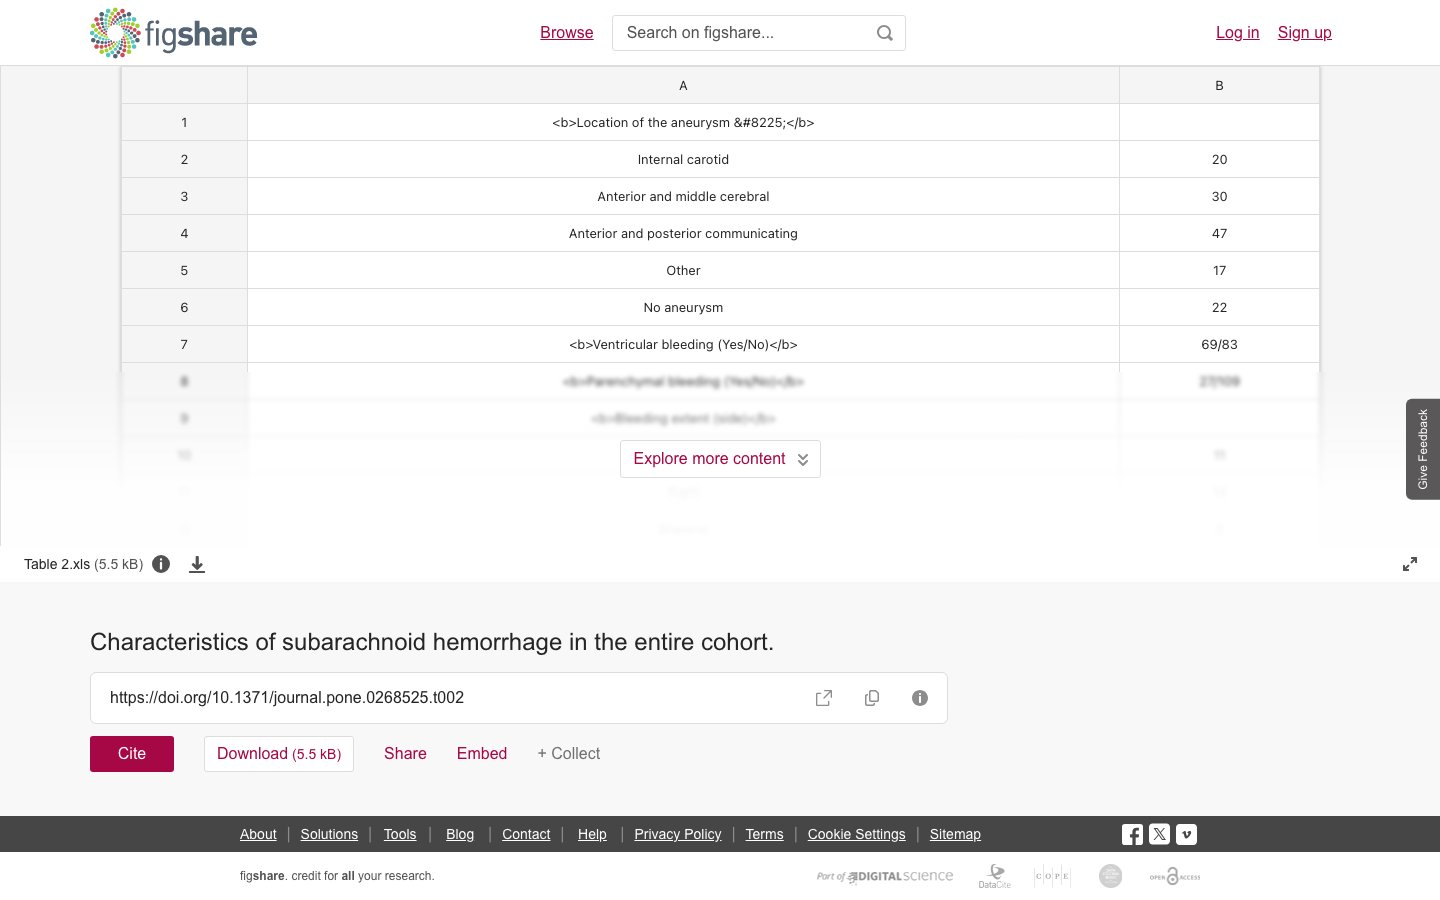Click Sign up
This screenshot has height=900, width=1440.
[x=1304, y=33]
